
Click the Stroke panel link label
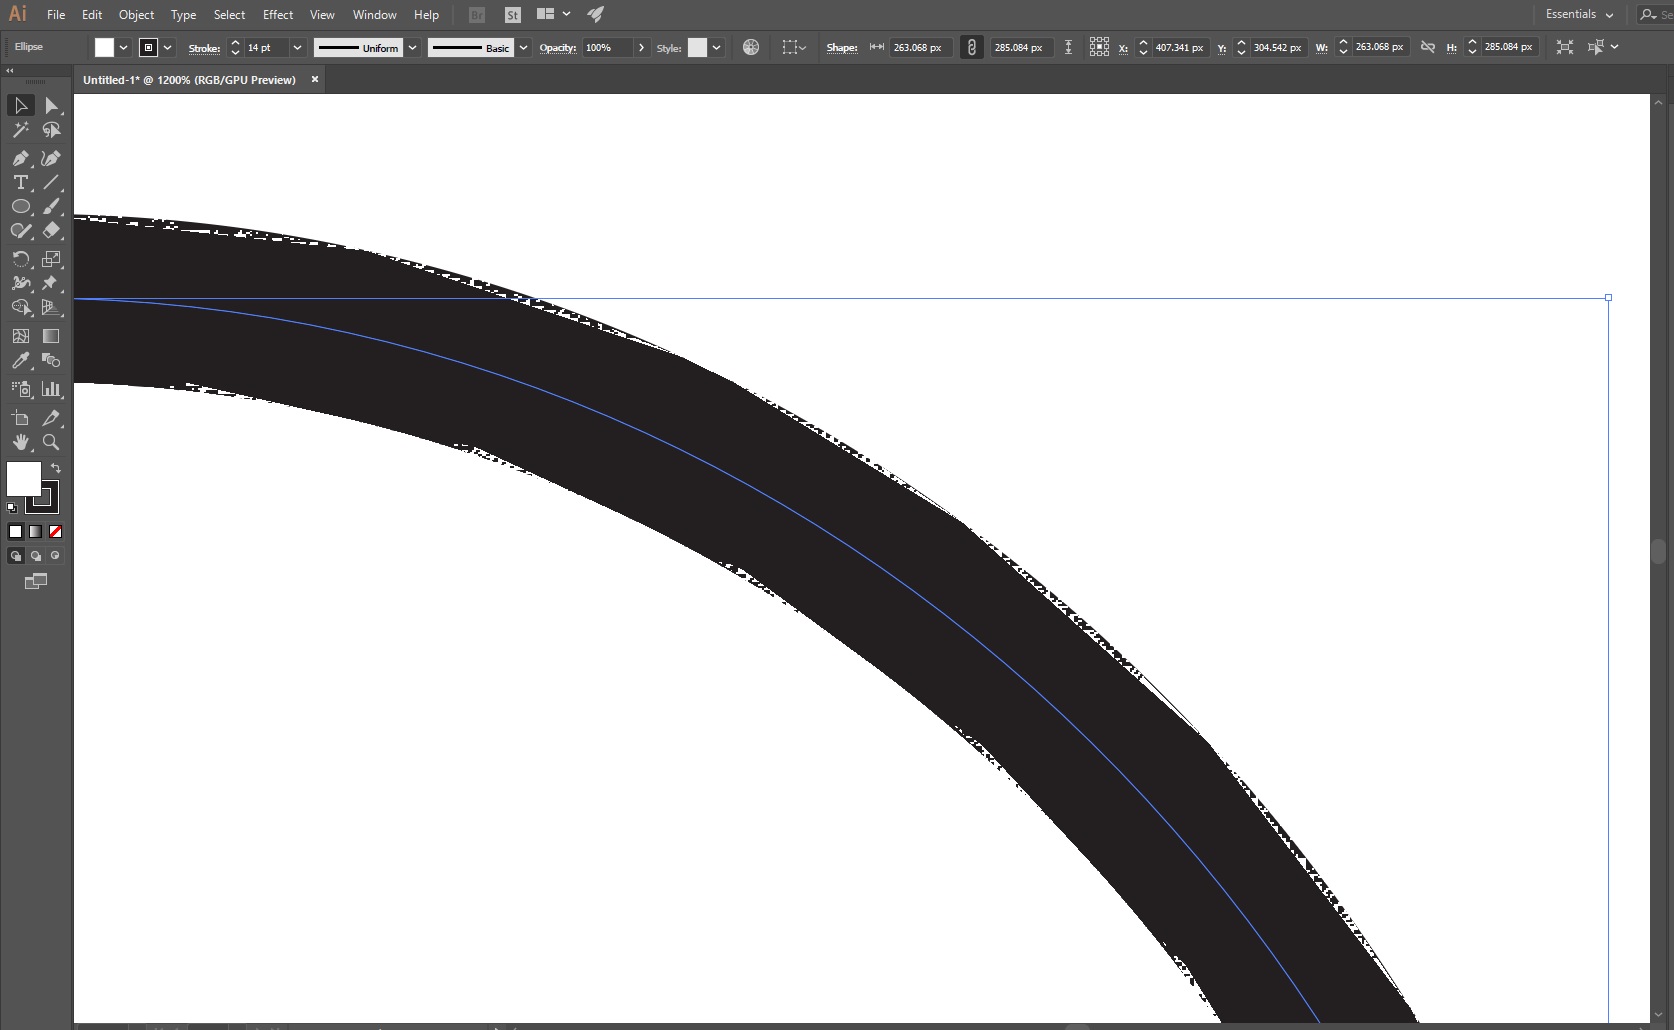coord(204,48)
